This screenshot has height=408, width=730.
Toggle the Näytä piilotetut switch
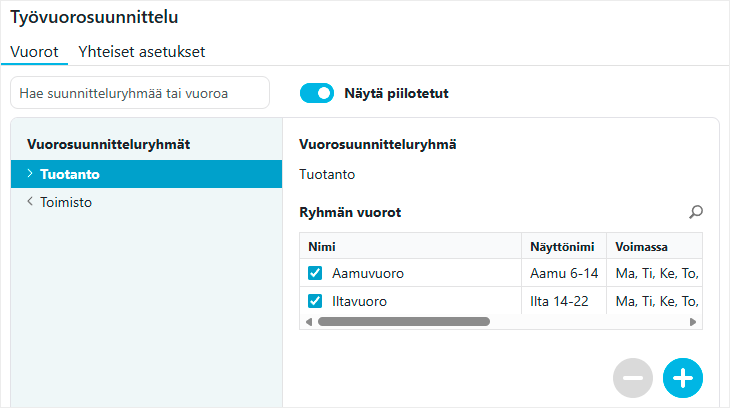tap(316, 94)
